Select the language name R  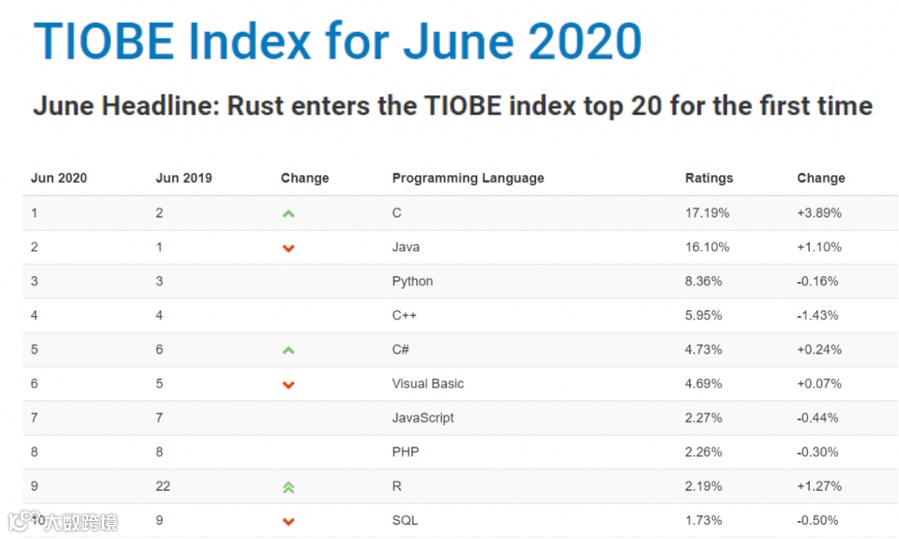tap(397, 486)
